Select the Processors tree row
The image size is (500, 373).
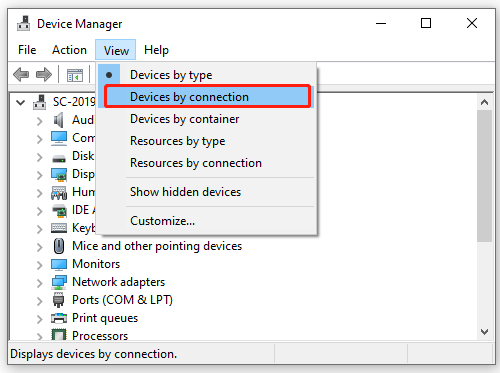tap(100, 335)
